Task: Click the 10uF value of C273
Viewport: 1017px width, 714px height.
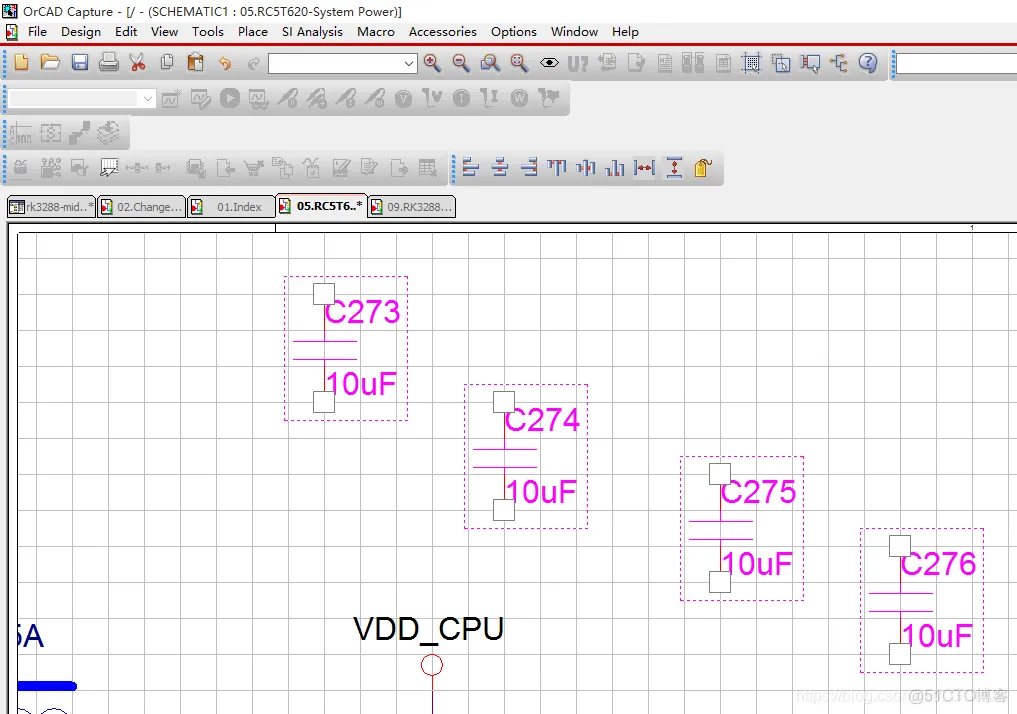Action: pyautogui.click(x=361, y=384)
